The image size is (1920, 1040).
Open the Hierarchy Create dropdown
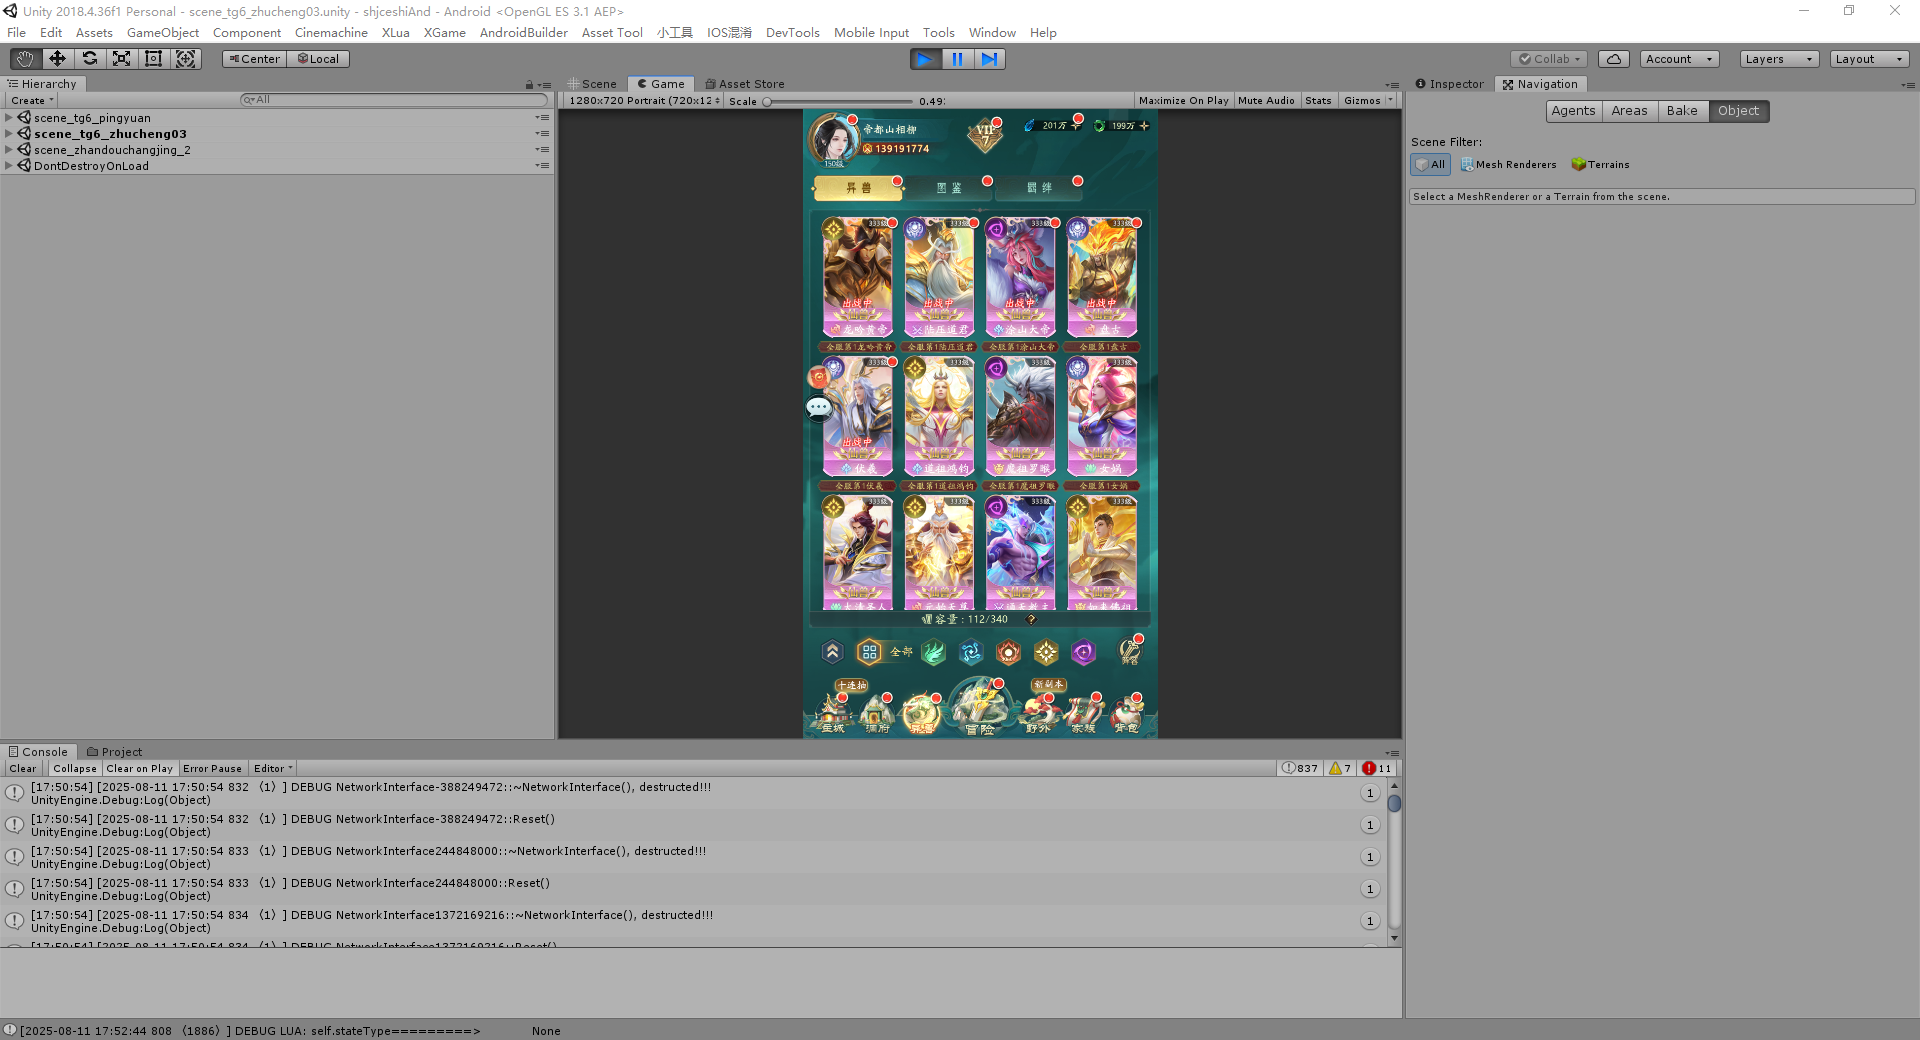click(31, 101)
